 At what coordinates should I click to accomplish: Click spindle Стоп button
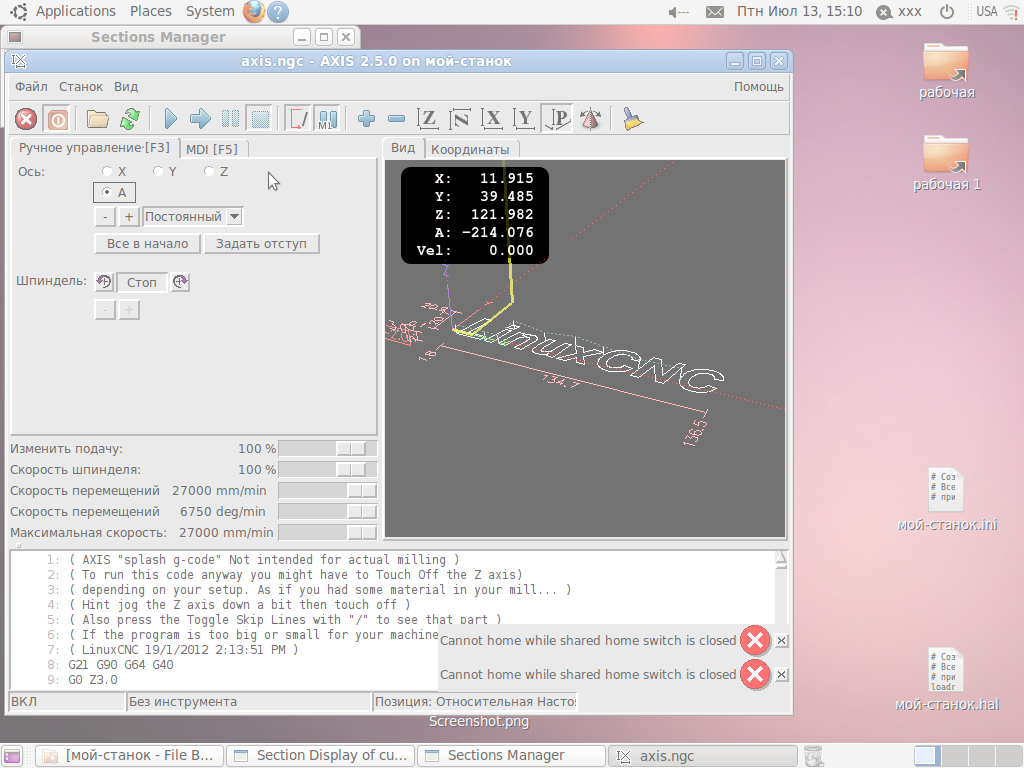(x=142, y=283)
